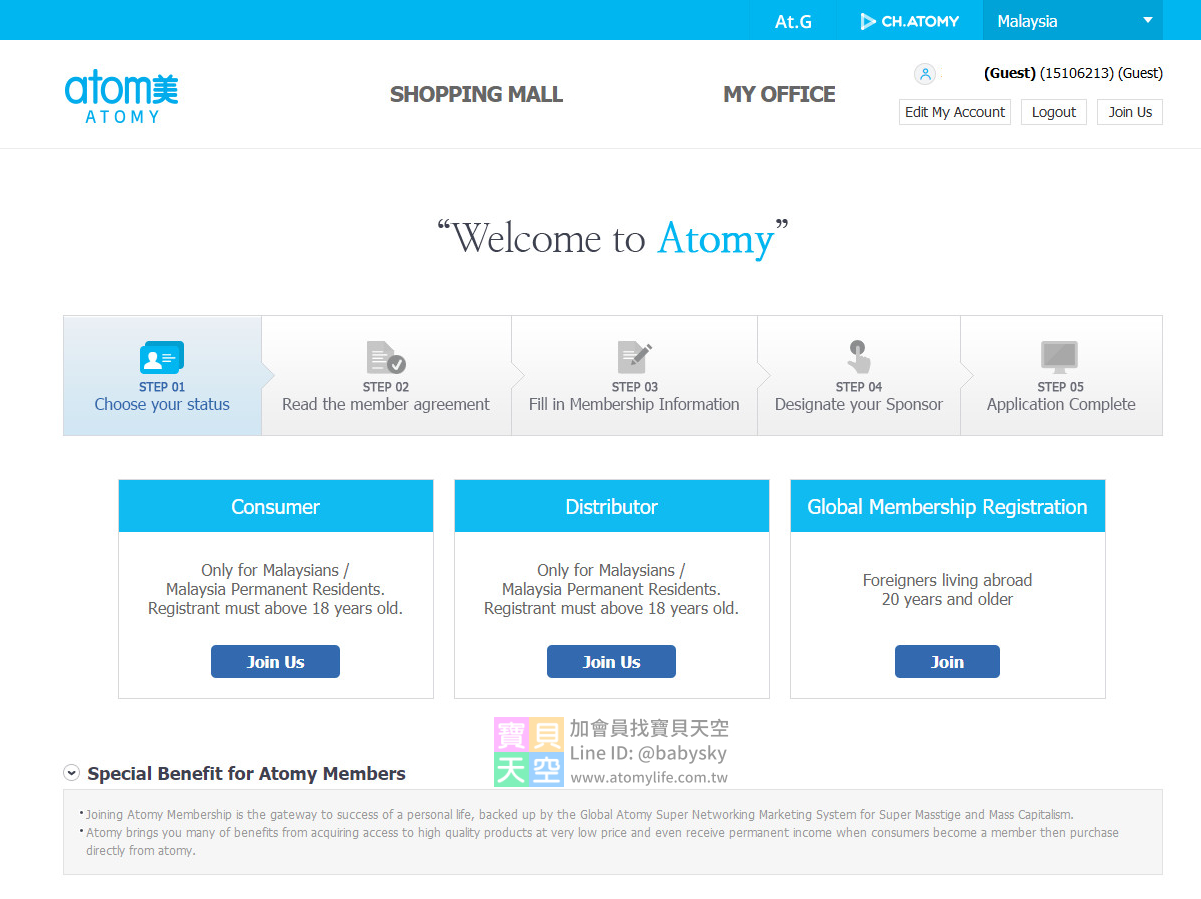Select the Choose your status step
The width and height of the screenshot is (1201, 899).
pyautogui.click(x=162, y=376)
